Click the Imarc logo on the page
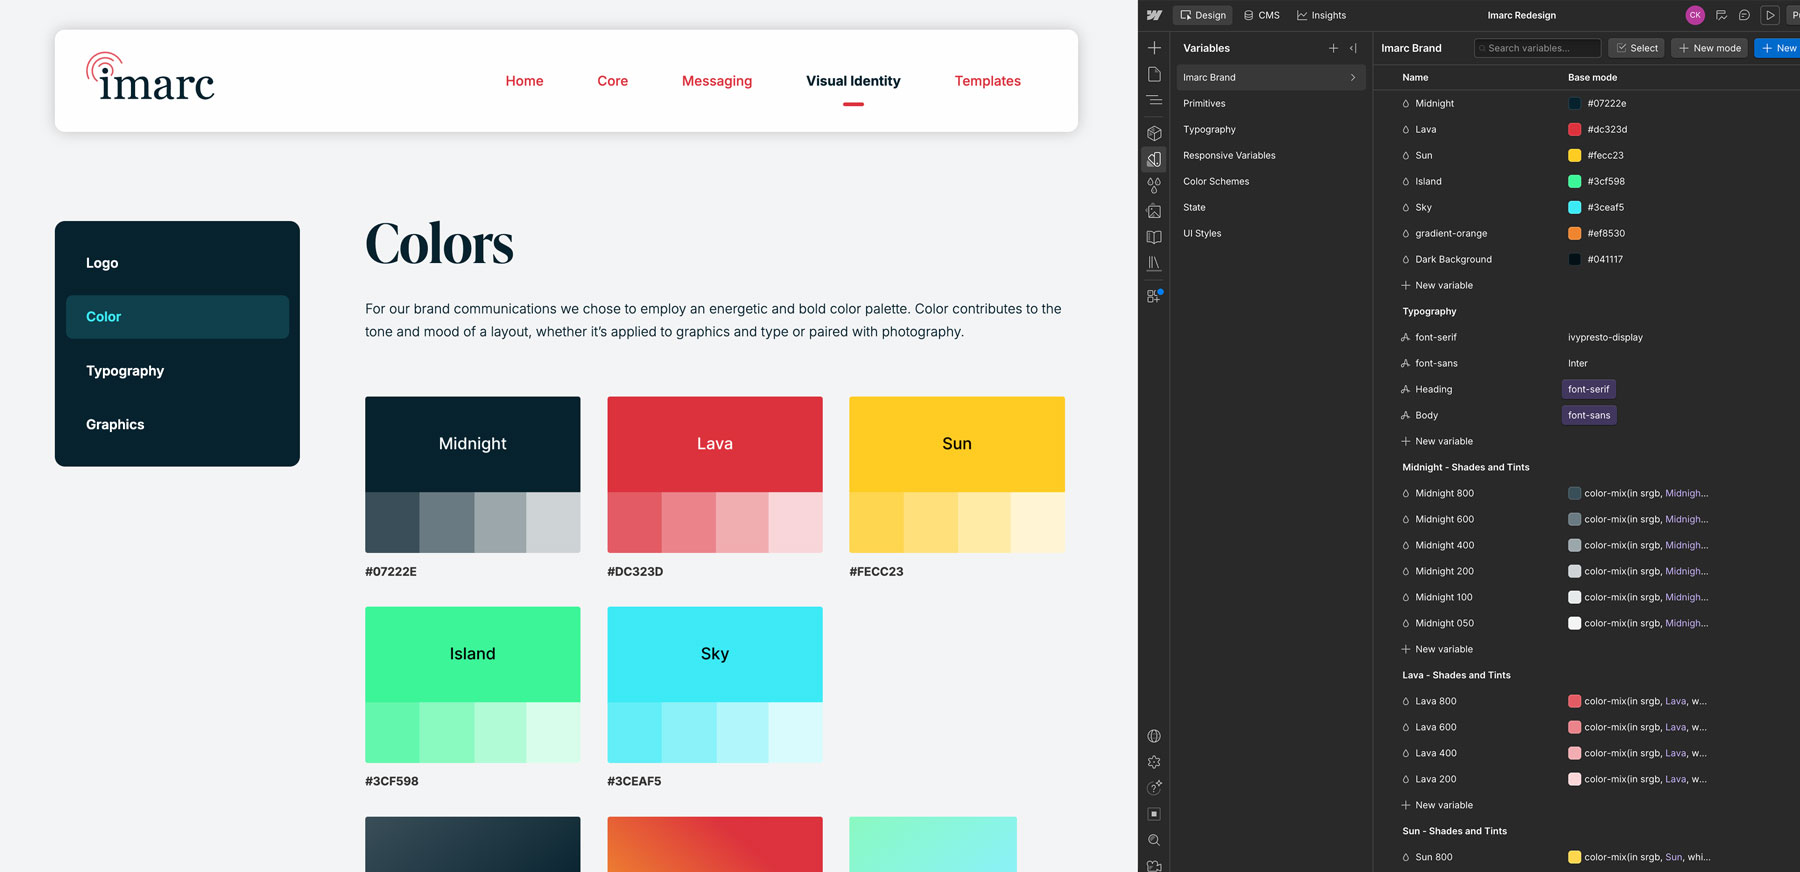Image resolution: width=1800 pixels, height=872 pixels. [150, 77]
